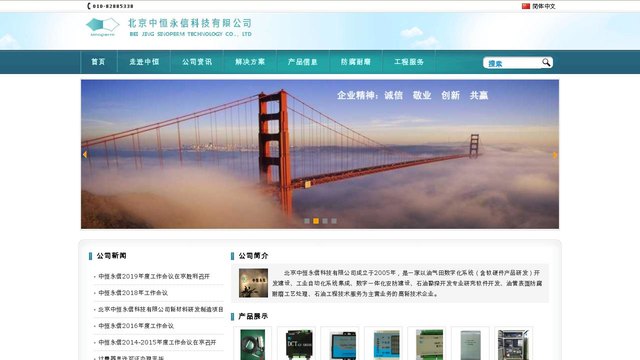Open news 中恒永信2014-2015年度工作会议在京召开

[x=158, y=342]
